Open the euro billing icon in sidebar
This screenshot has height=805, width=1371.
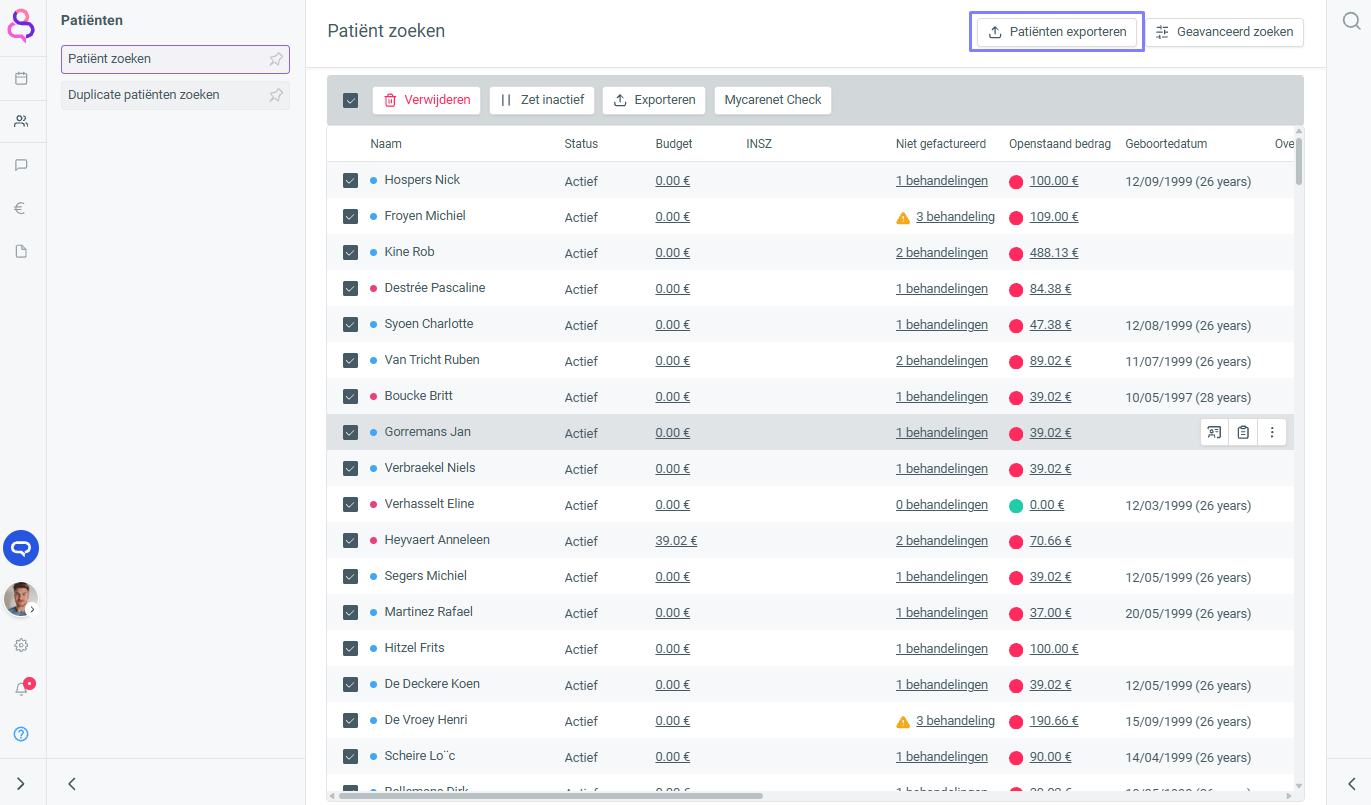(x=21, y=208)
